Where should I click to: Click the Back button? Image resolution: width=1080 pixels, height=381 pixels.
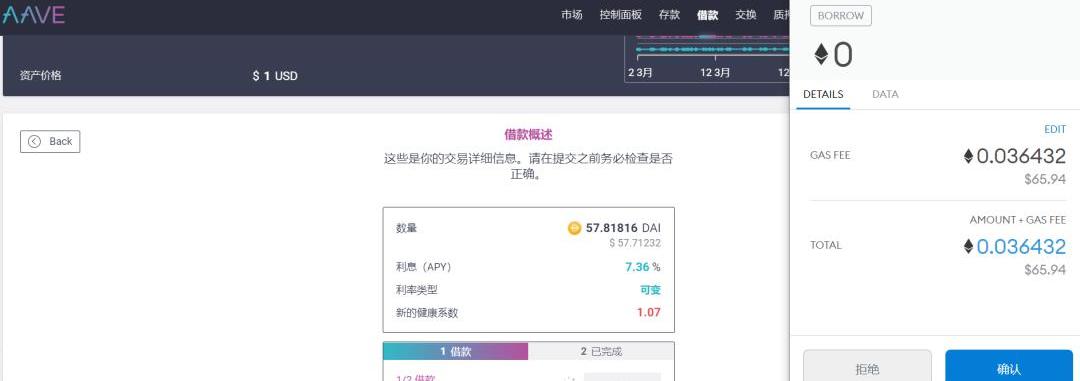point(50,141)
